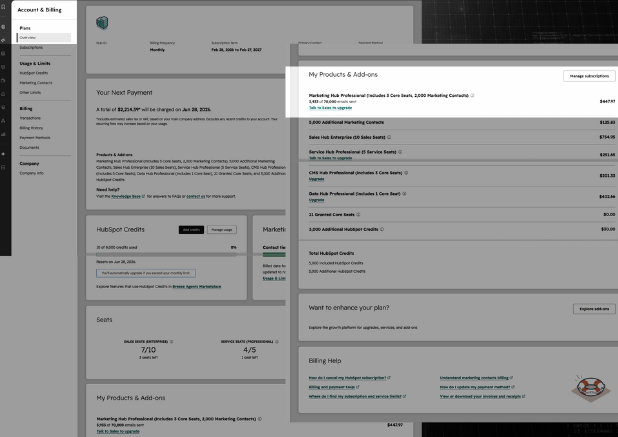Click the info icon beside Data Hub Professional

[x=404, y=193]
